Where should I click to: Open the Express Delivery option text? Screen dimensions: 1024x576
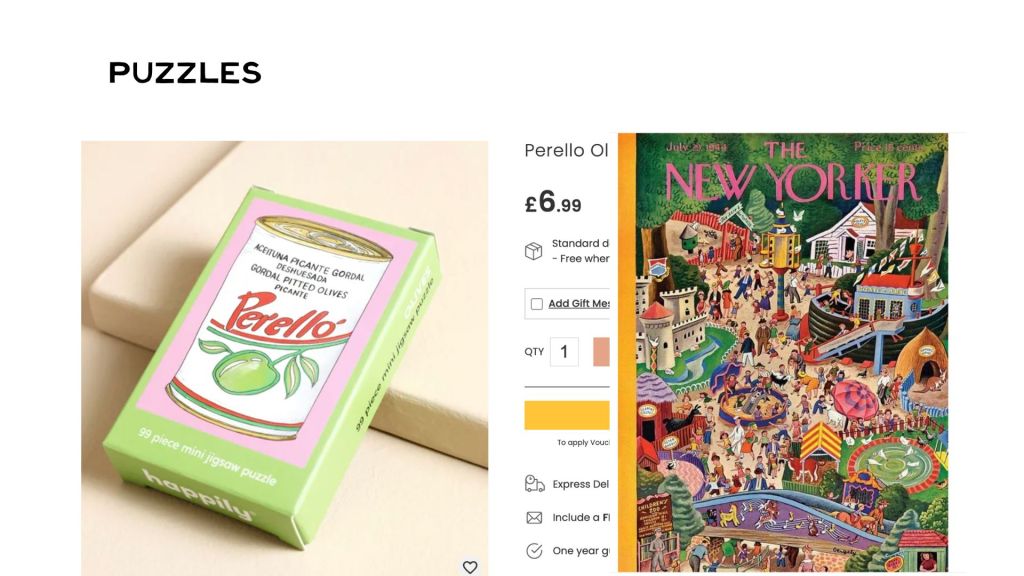(x=581, y=484)
